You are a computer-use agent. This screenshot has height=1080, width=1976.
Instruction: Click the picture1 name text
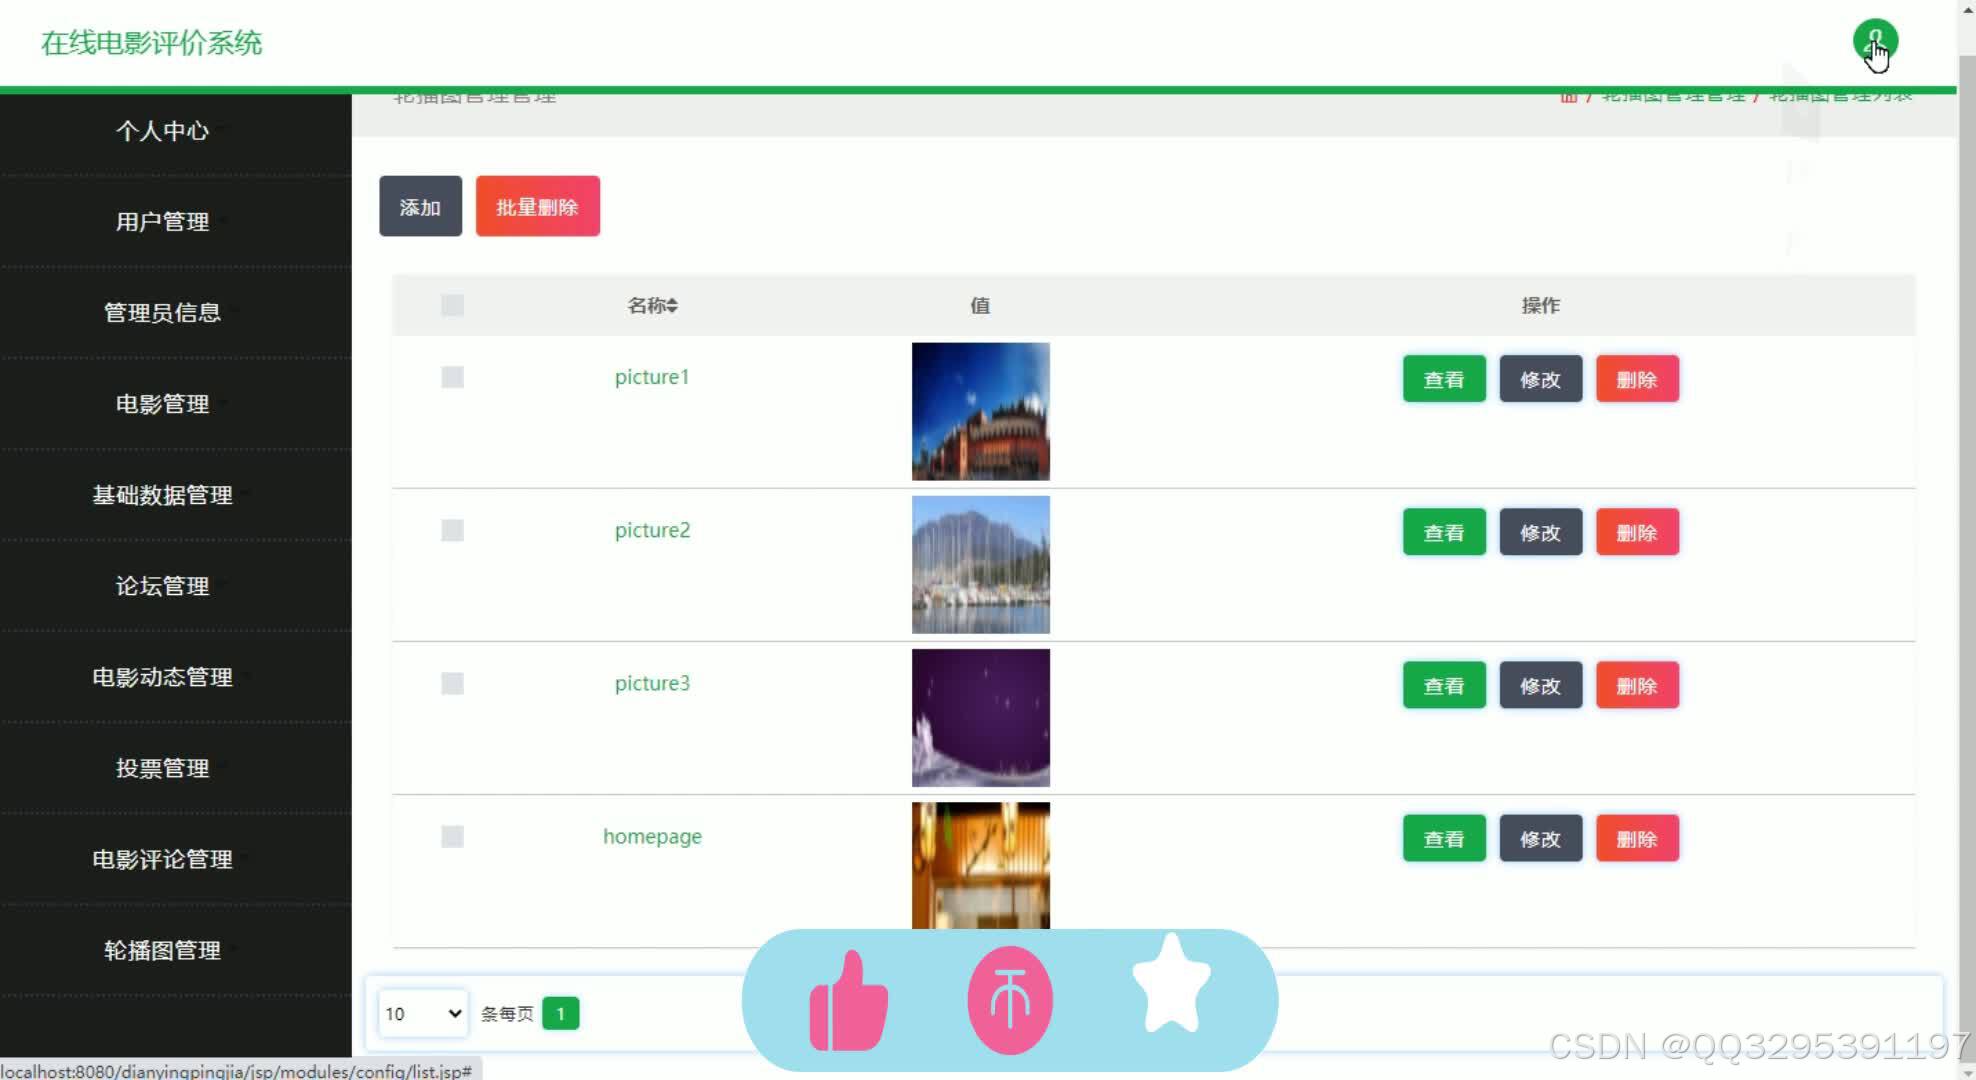click(652, 377)
